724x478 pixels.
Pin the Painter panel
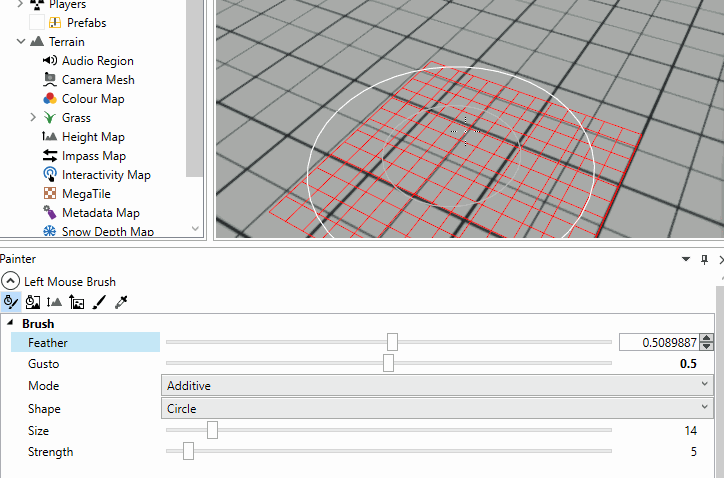point(704,260)
